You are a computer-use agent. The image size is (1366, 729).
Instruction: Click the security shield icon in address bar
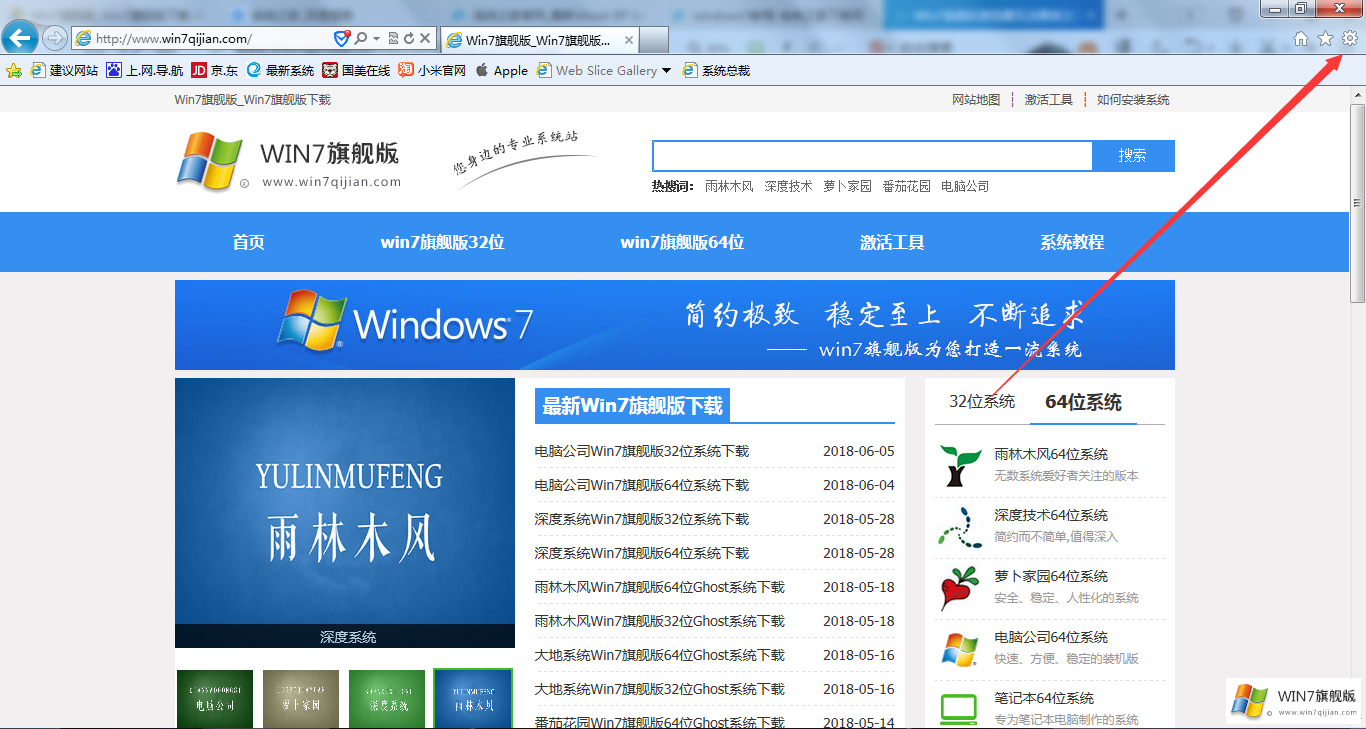[341, 38]
